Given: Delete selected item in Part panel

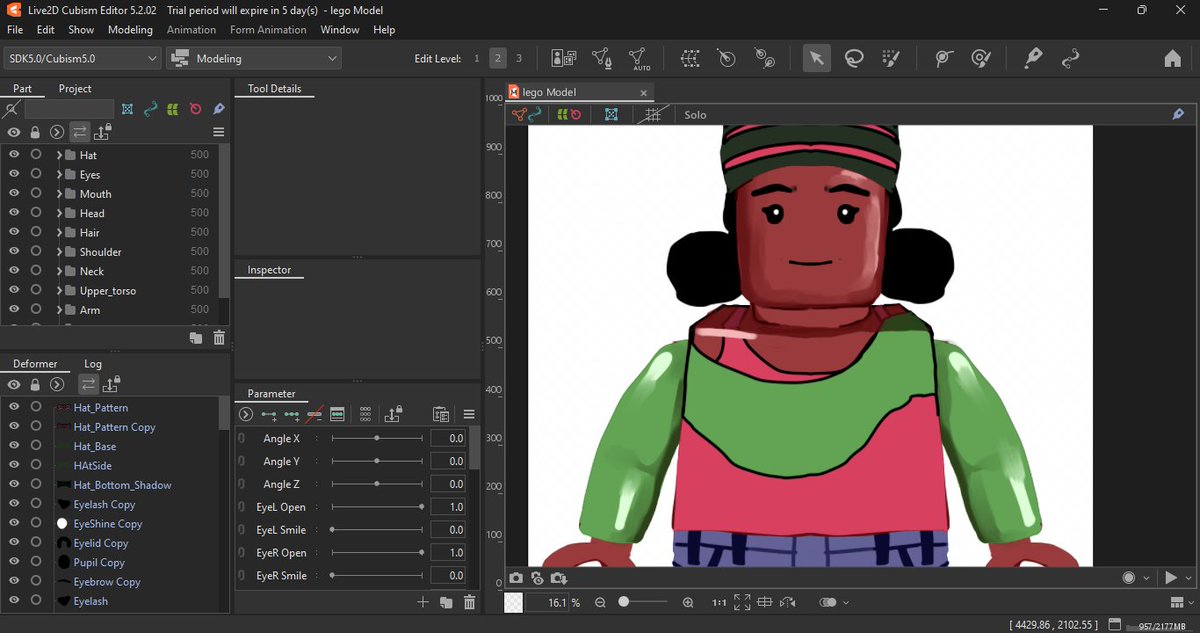Looking at the screenshot, I should [x=219, y=338].
